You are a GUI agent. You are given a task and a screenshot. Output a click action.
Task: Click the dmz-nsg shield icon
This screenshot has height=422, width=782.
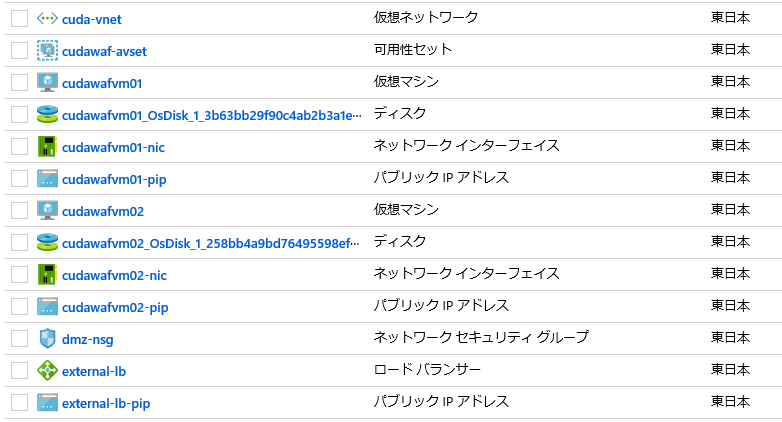47,338
